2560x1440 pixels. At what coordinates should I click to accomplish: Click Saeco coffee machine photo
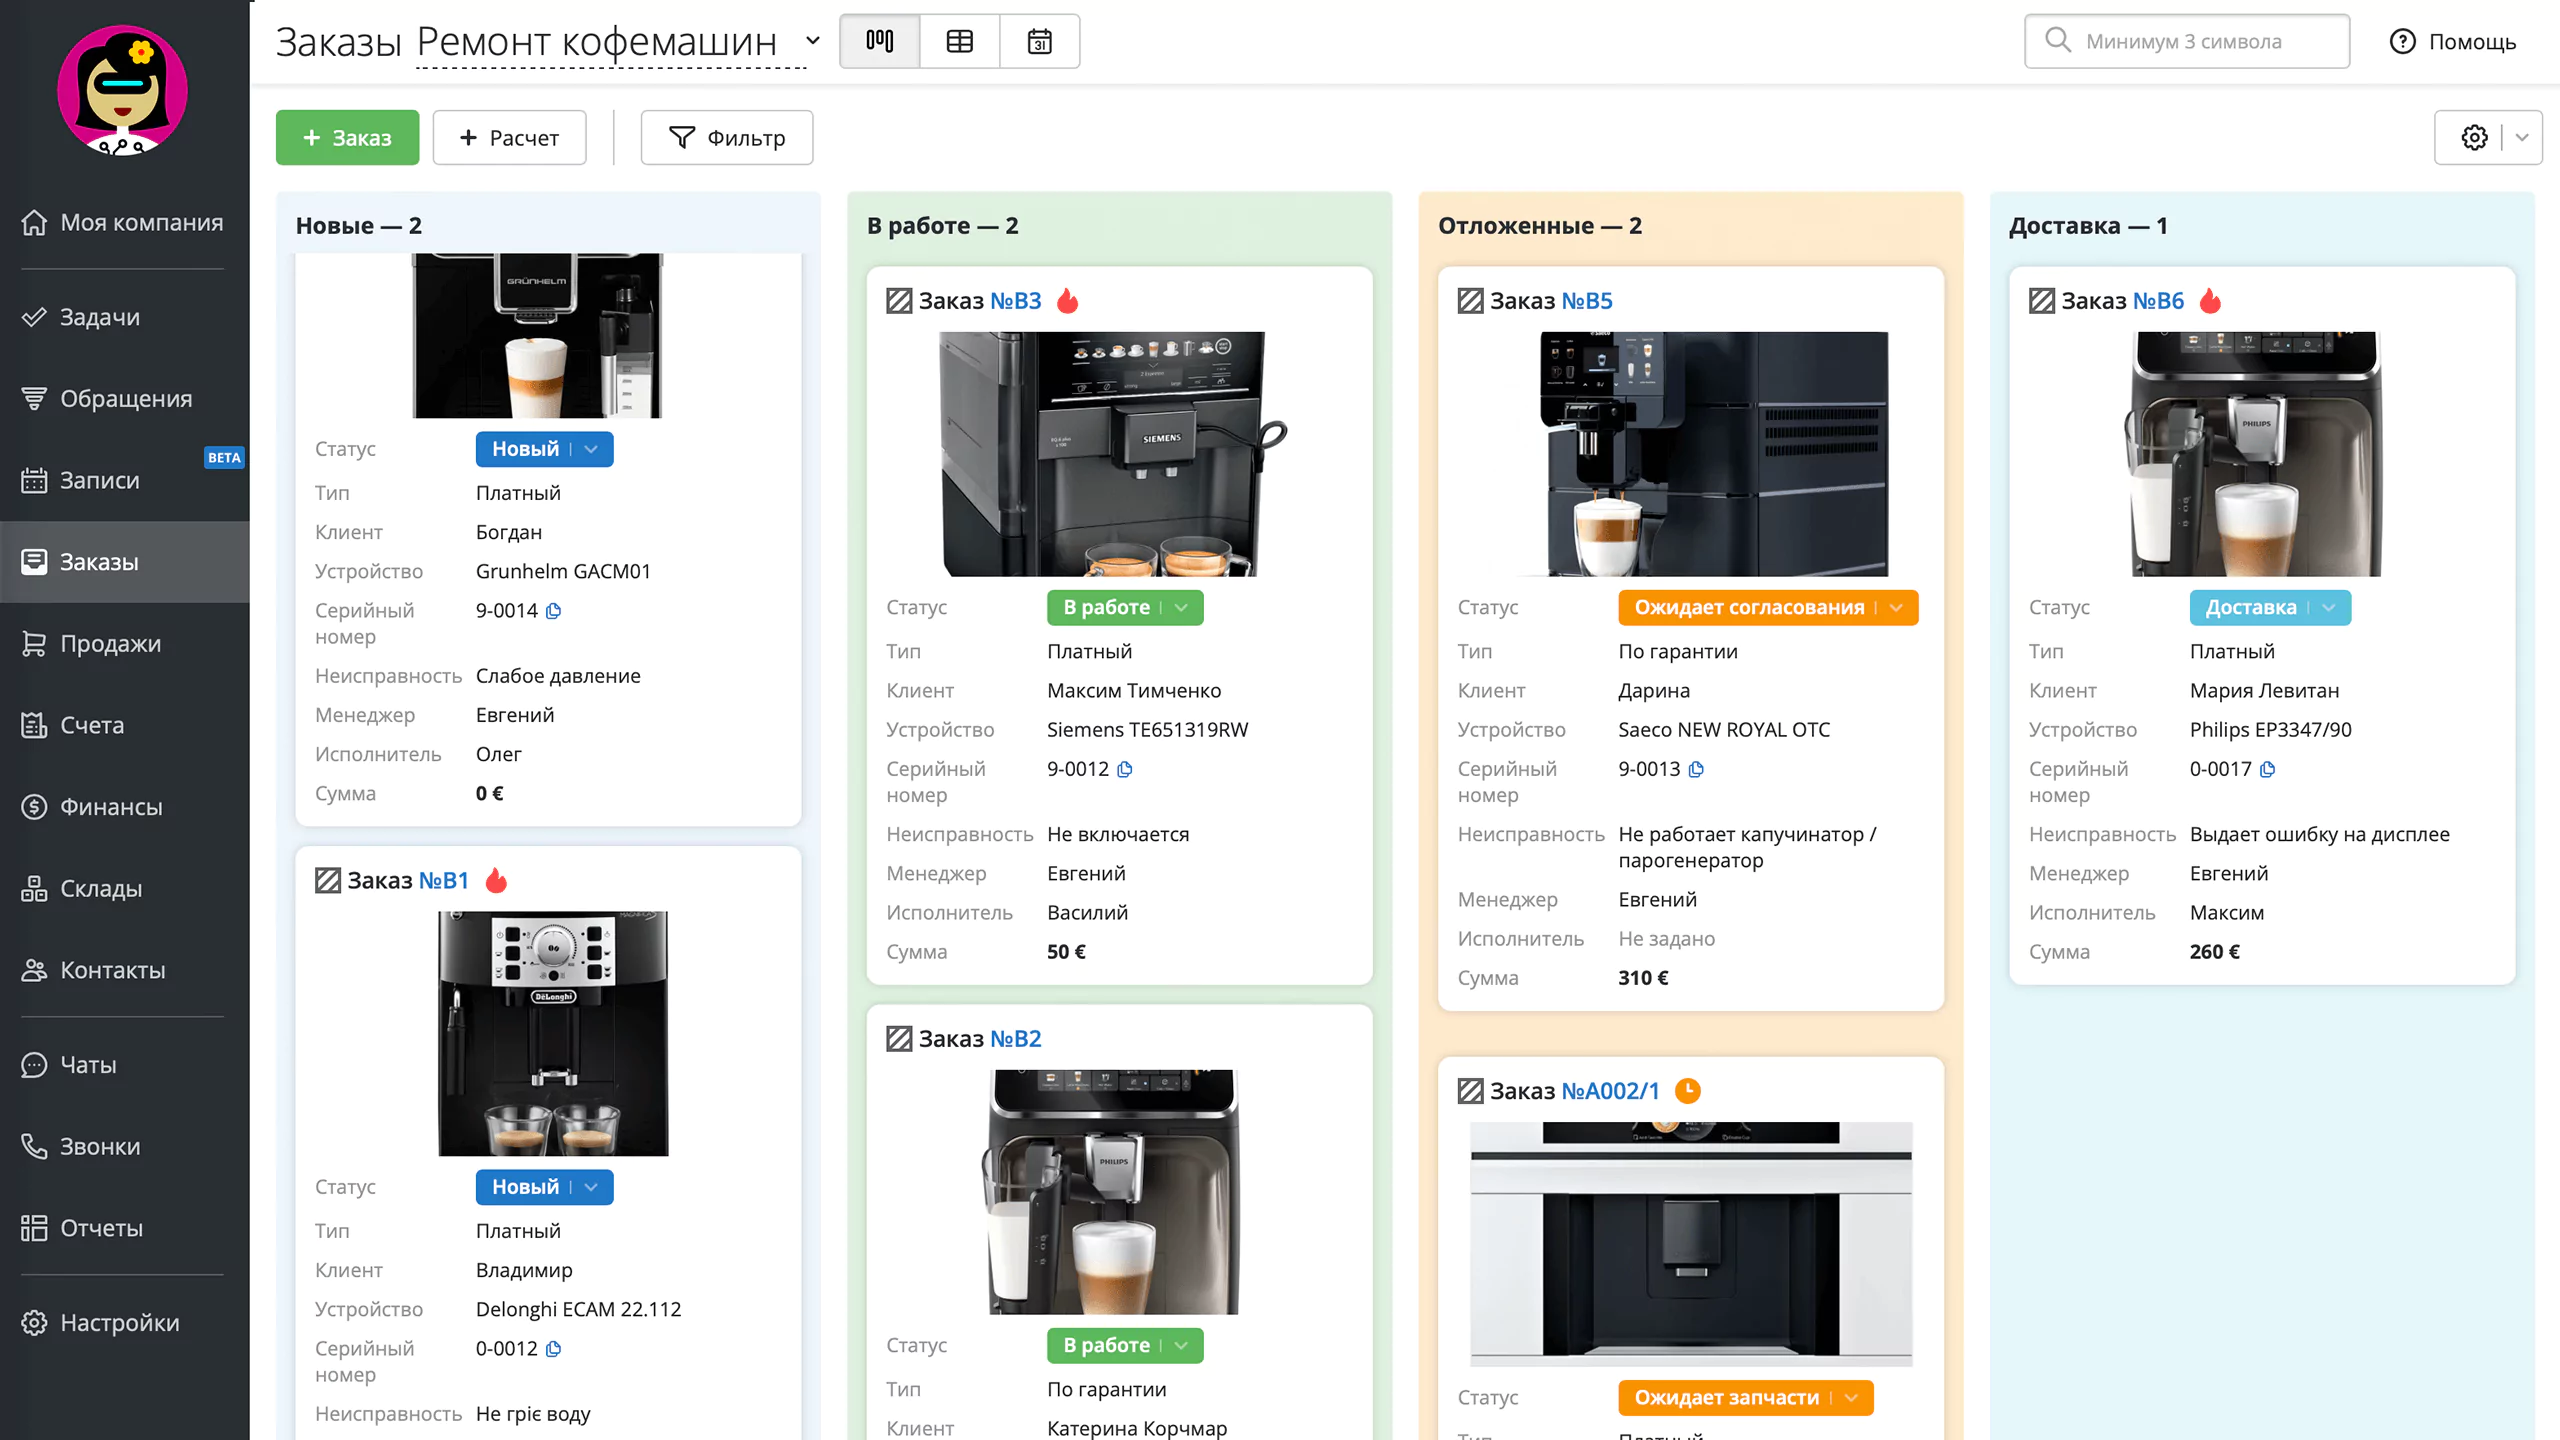1713,454
